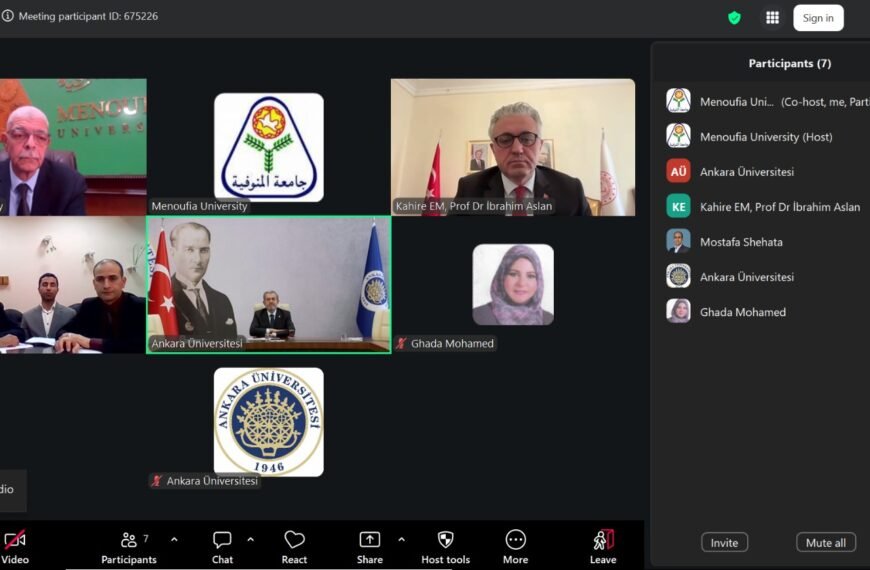Open the More options menu

click(515, 547)
